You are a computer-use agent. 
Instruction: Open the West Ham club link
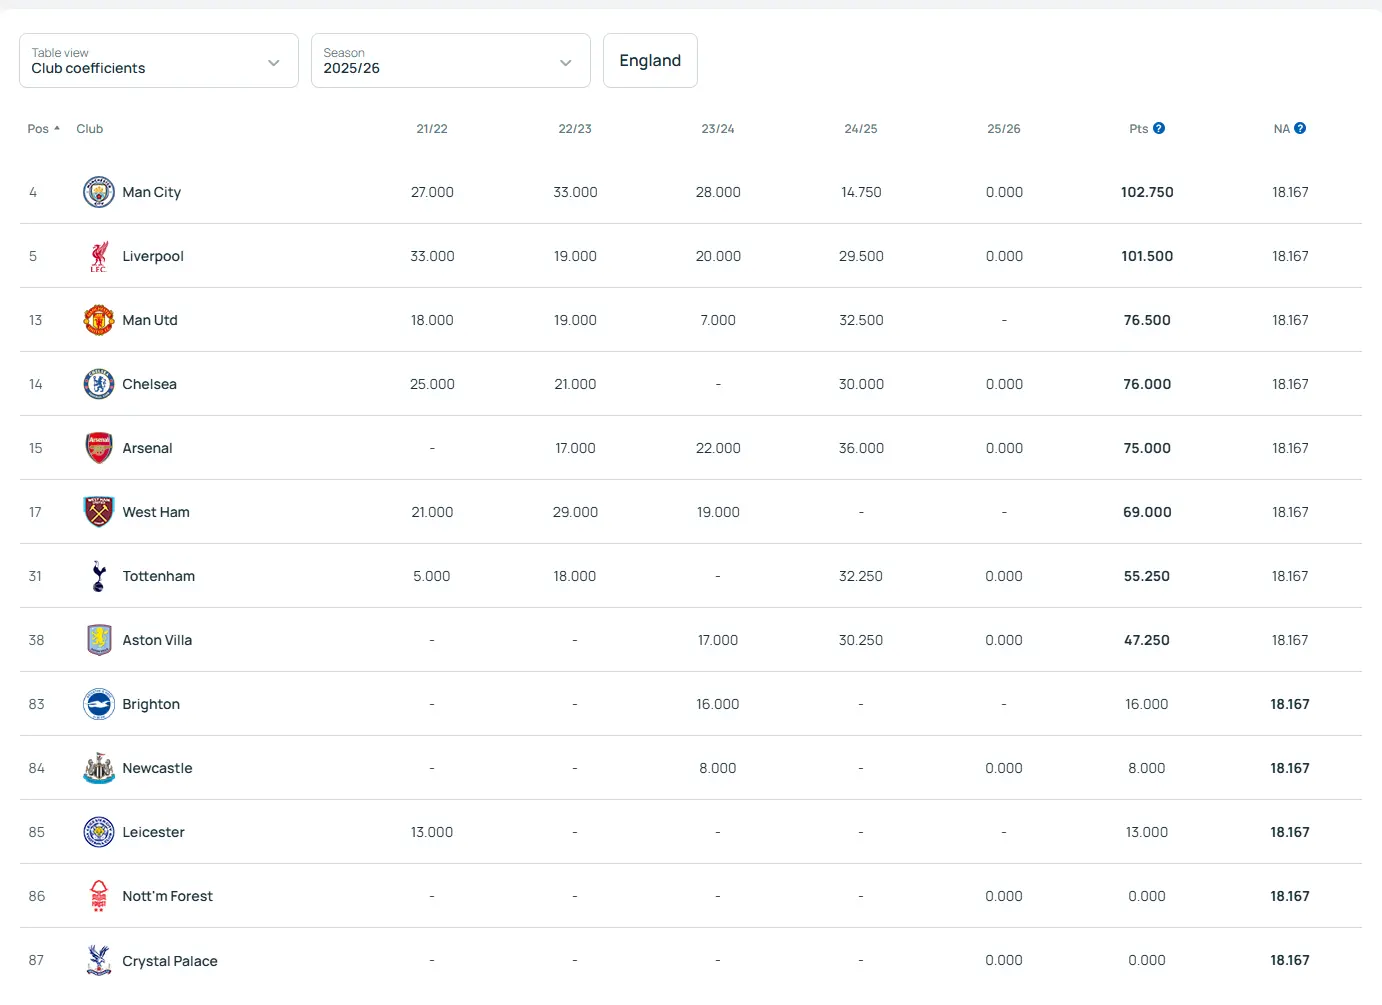click(156, 512)
